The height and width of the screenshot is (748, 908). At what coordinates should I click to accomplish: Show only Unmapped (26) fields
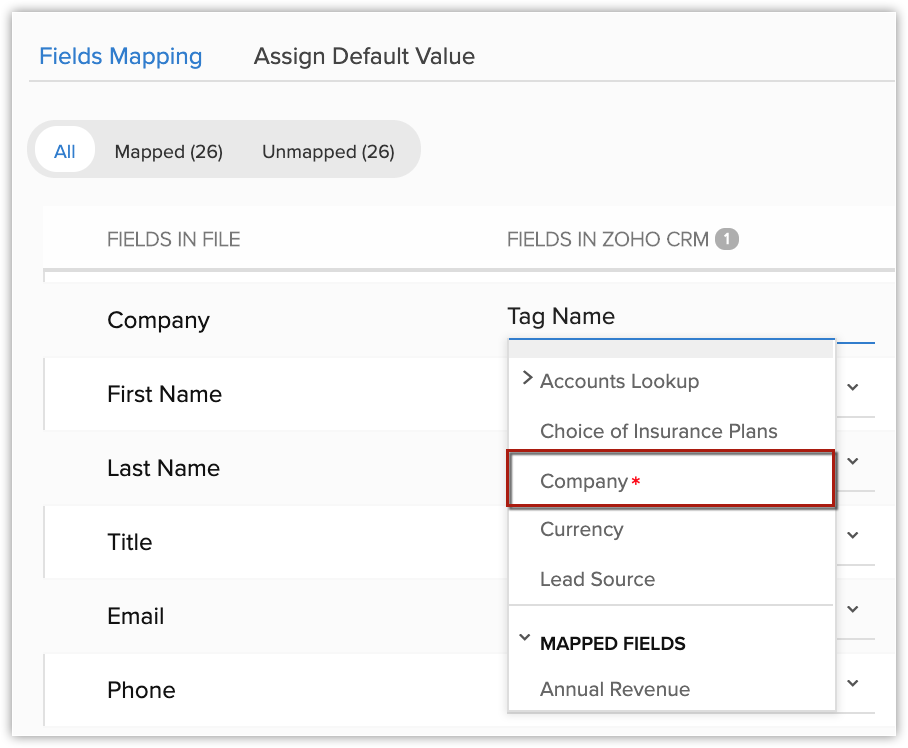tap(328, 151)
